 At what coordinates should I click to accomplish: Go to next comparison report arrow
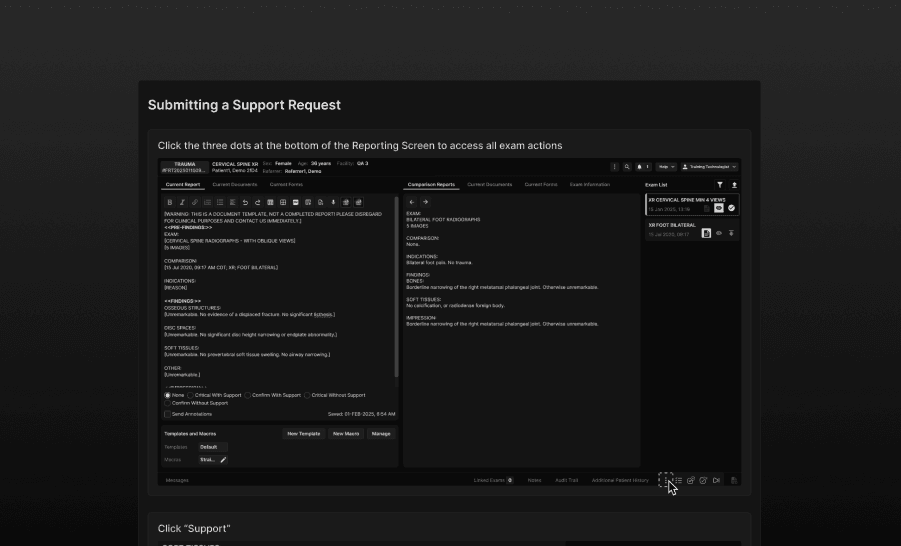[425, 202]
